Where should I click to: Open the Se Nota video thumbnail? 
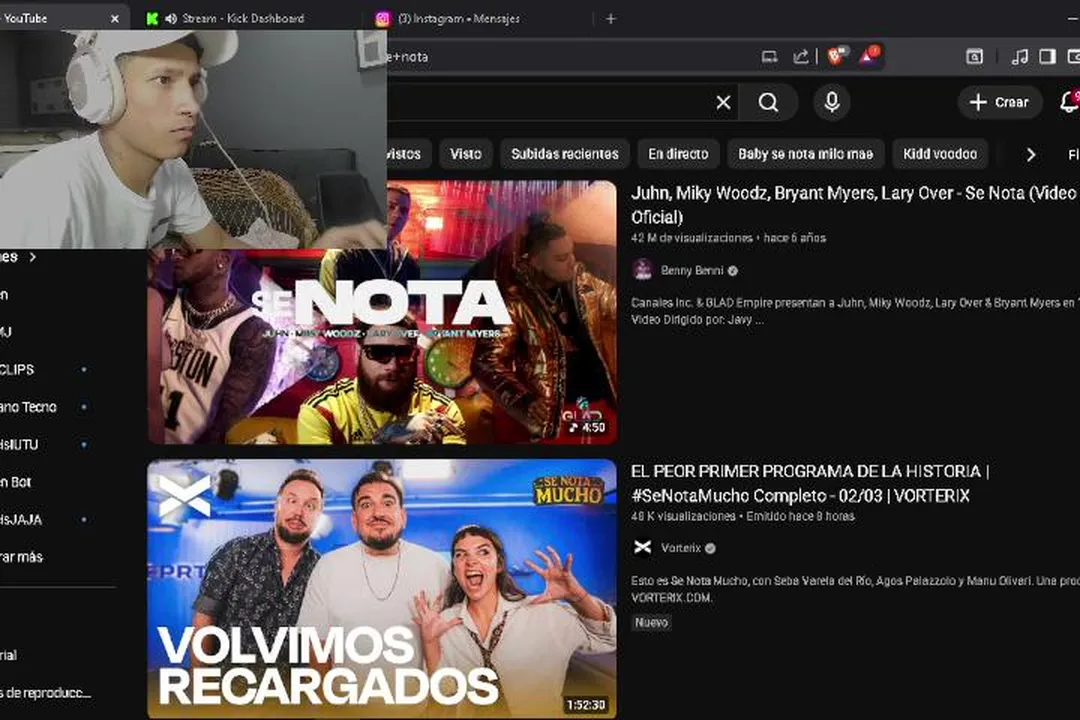click(382, 312)
